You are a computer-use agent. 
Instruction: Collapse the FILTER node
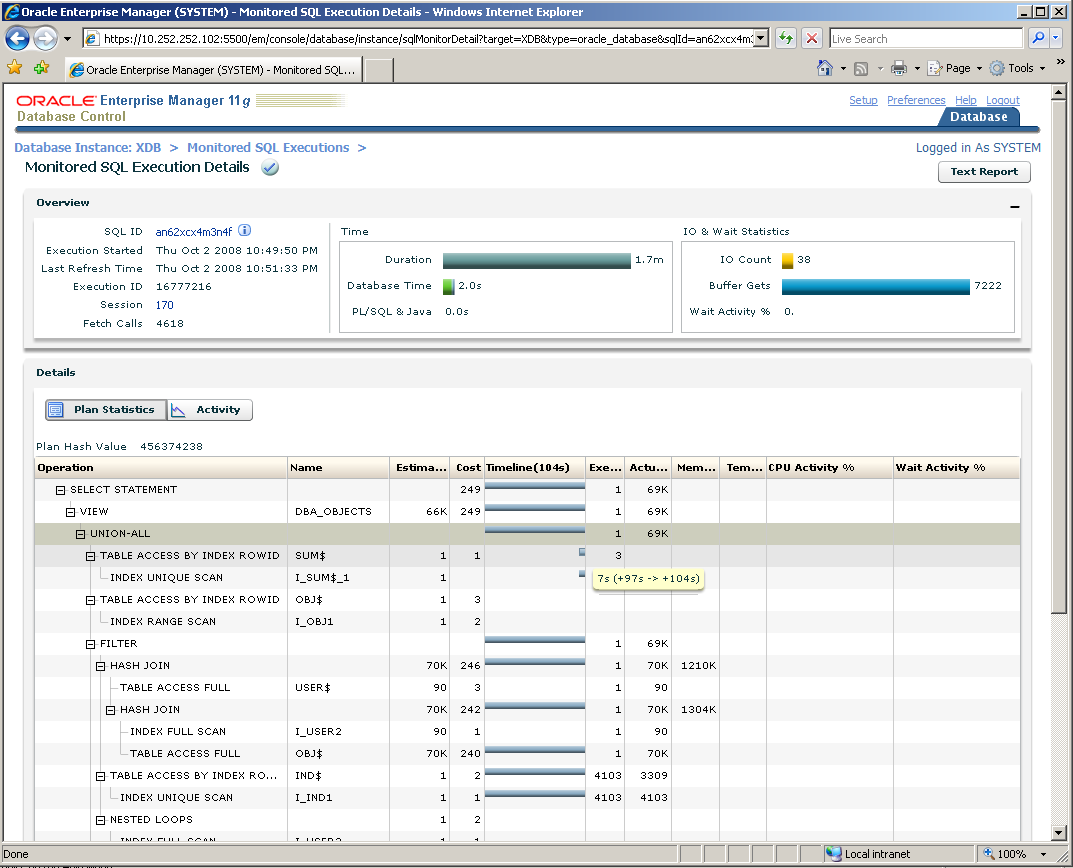[x=90, y=644]
